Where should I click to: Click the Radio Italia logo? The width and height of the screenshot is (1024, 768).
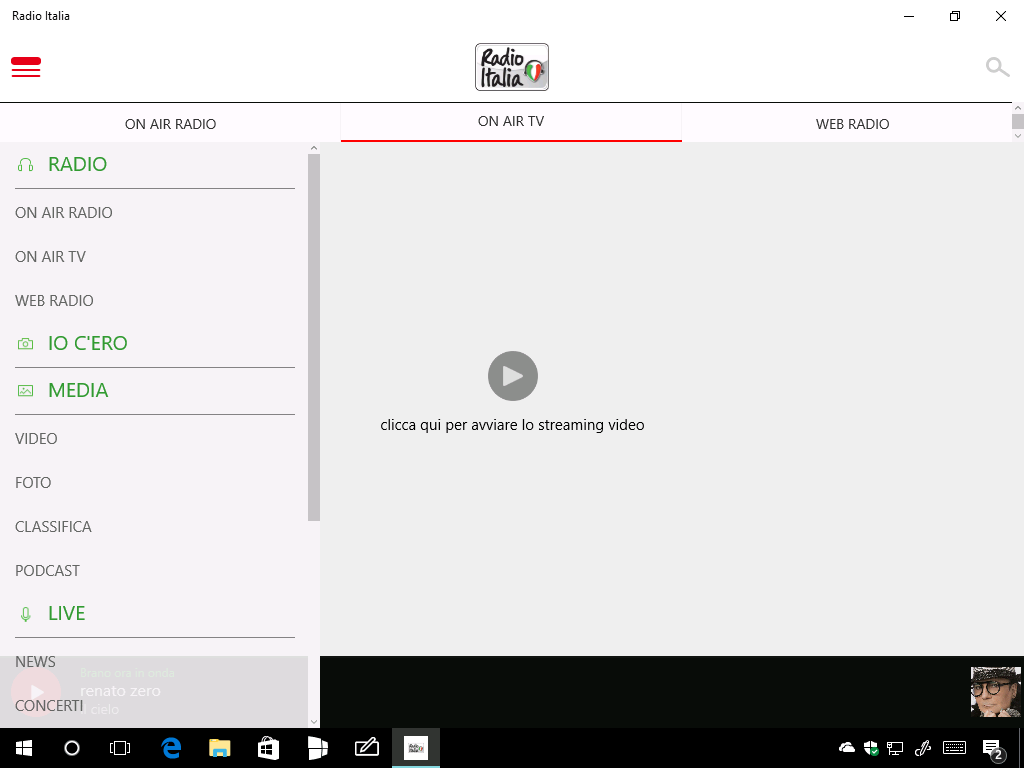coord(512,67)
